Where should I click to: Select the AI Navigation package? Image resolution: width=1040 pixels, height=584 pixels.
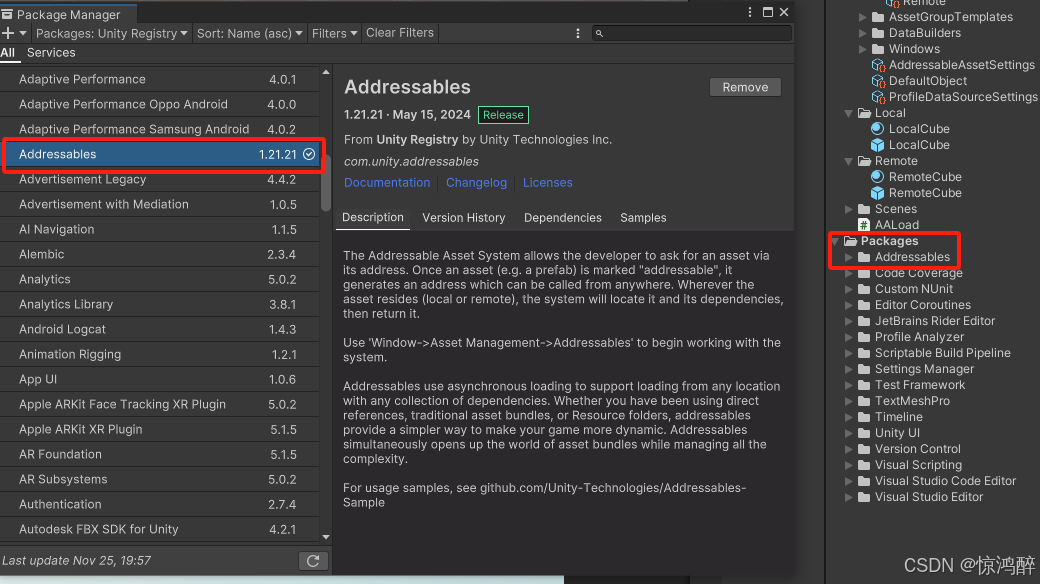(x=159, y=230)
